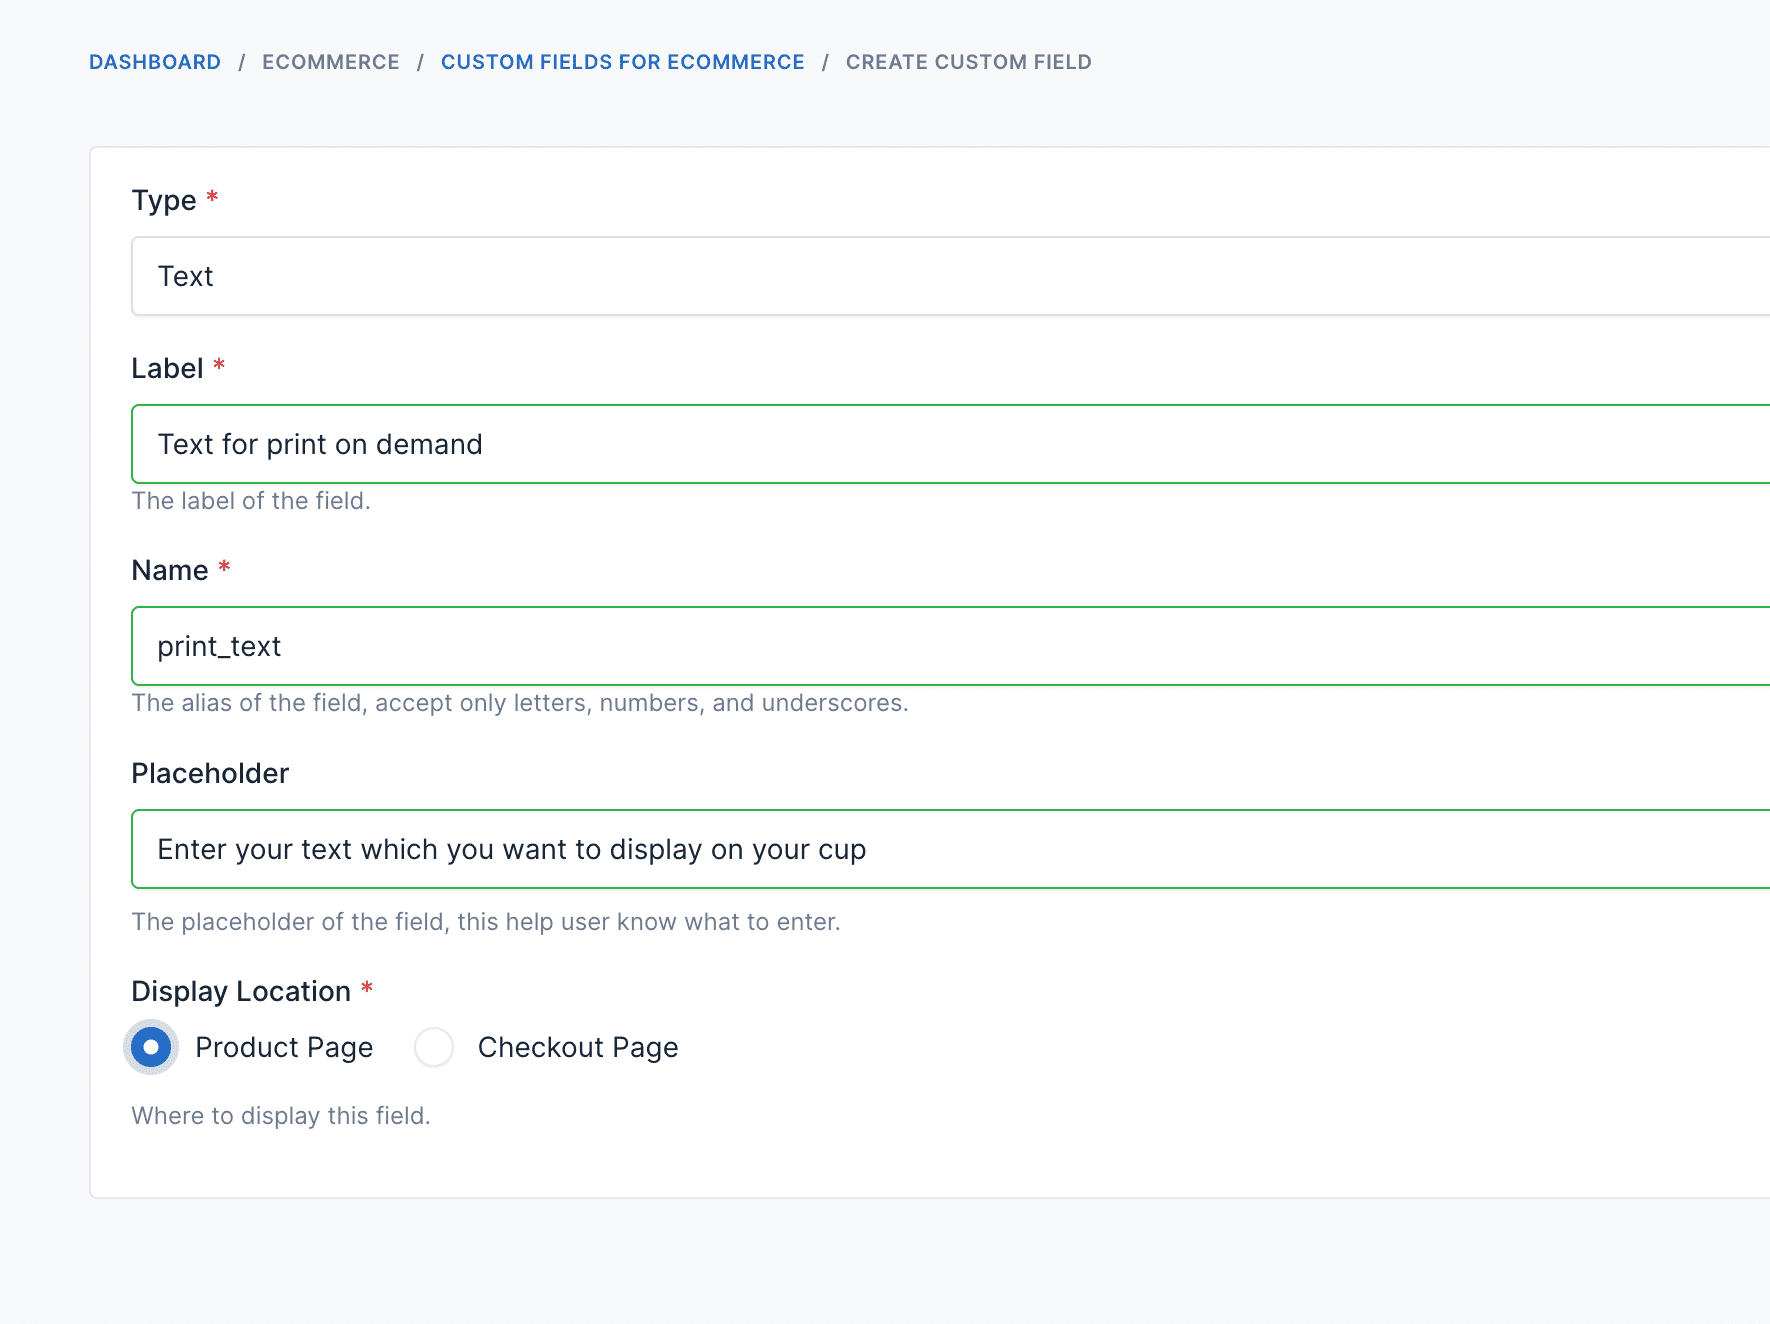Click the 'Type' field heading
This screenshot has height=1324, width=1770.
(x=164, y=200)
